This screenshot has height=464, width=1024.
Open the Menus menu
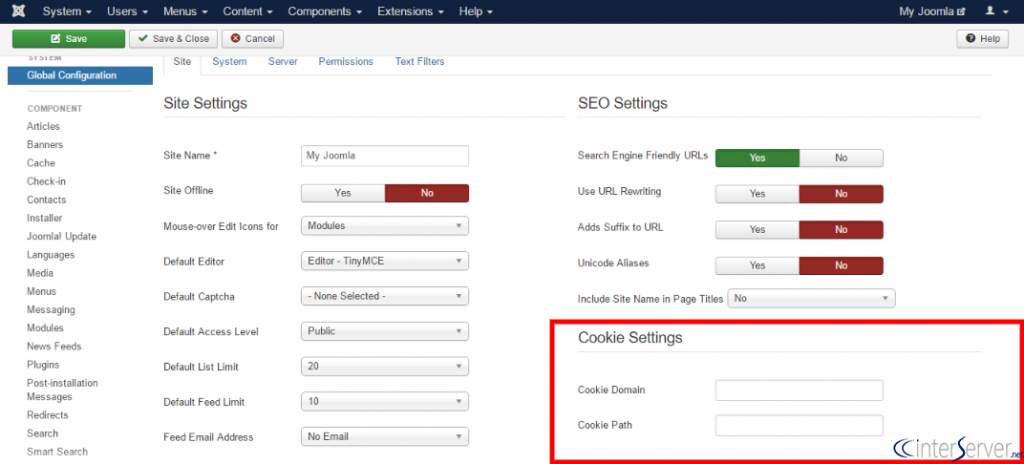pos(185,11)
